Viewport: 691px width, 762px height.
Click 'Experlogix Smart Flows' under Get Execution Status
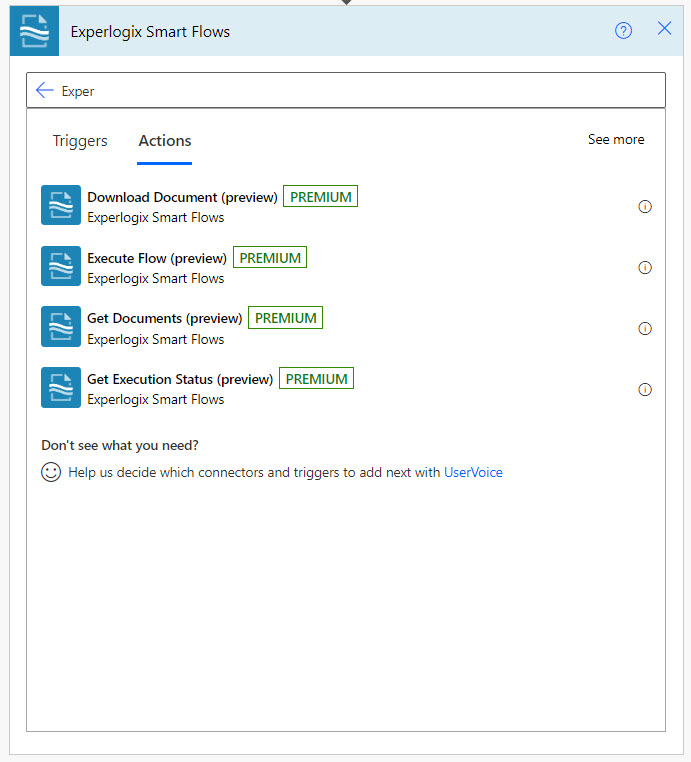tap(155, 399)
